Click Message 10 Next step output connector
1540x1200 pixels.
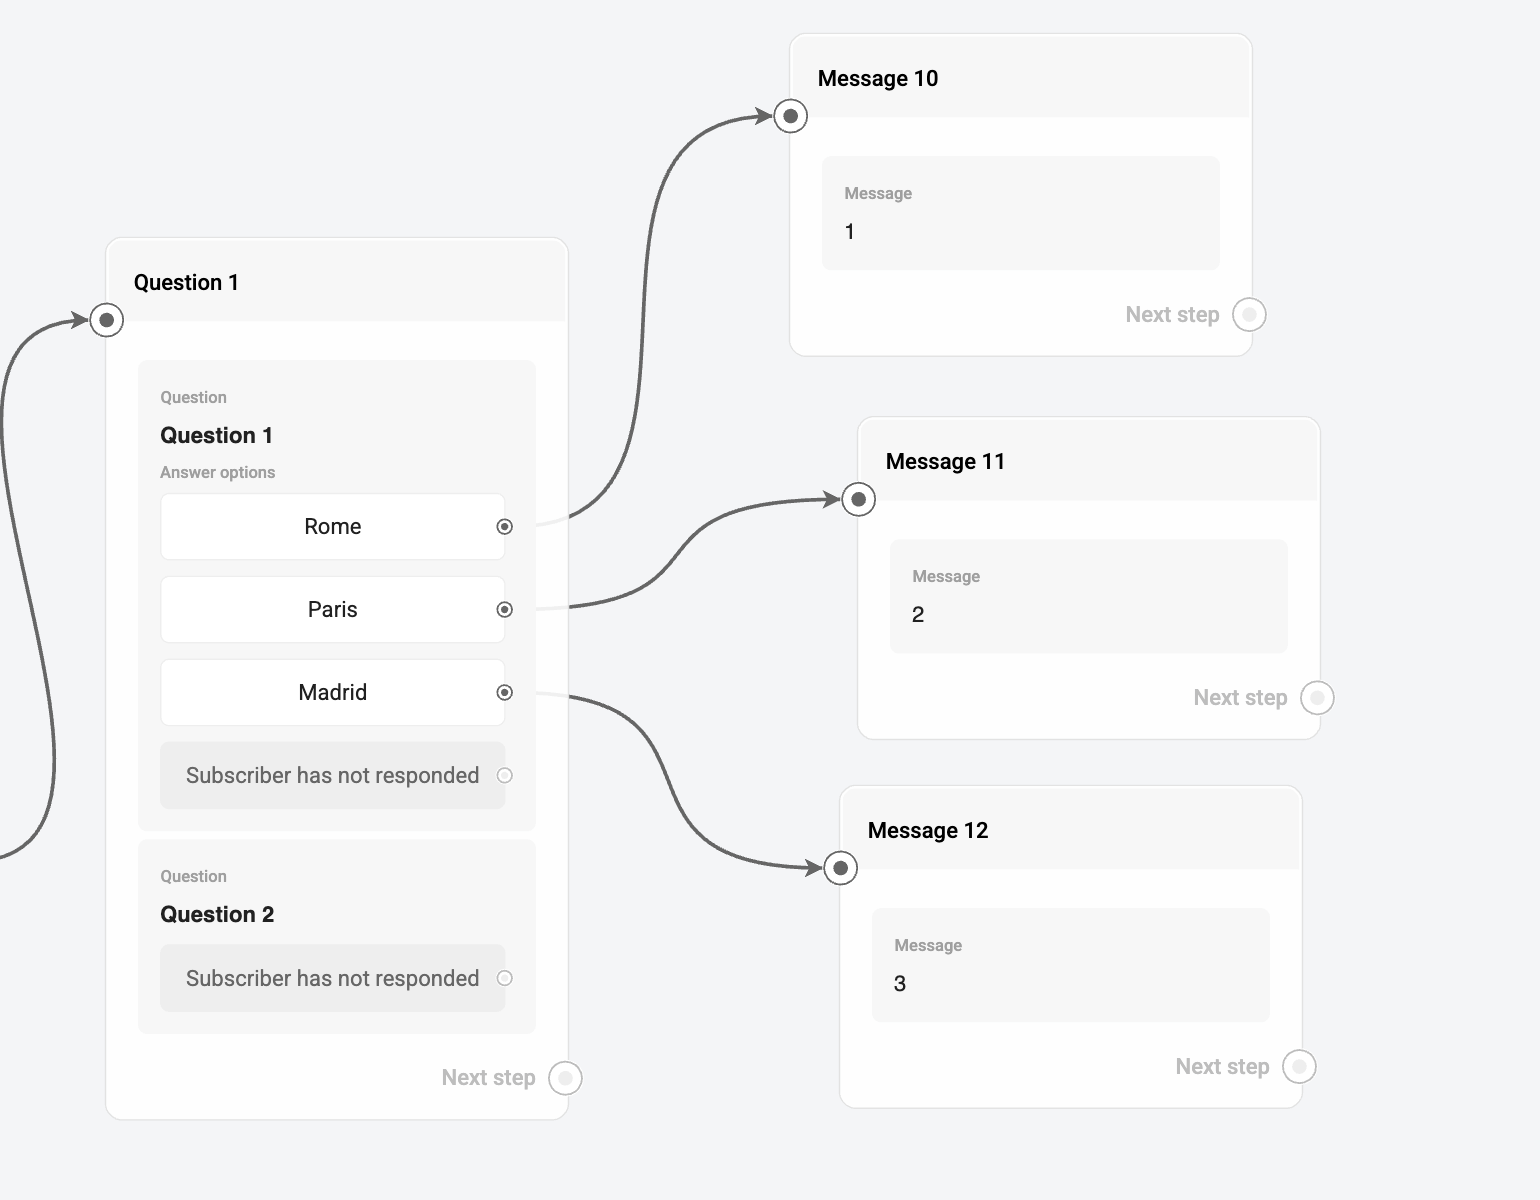coord(1249,315)
